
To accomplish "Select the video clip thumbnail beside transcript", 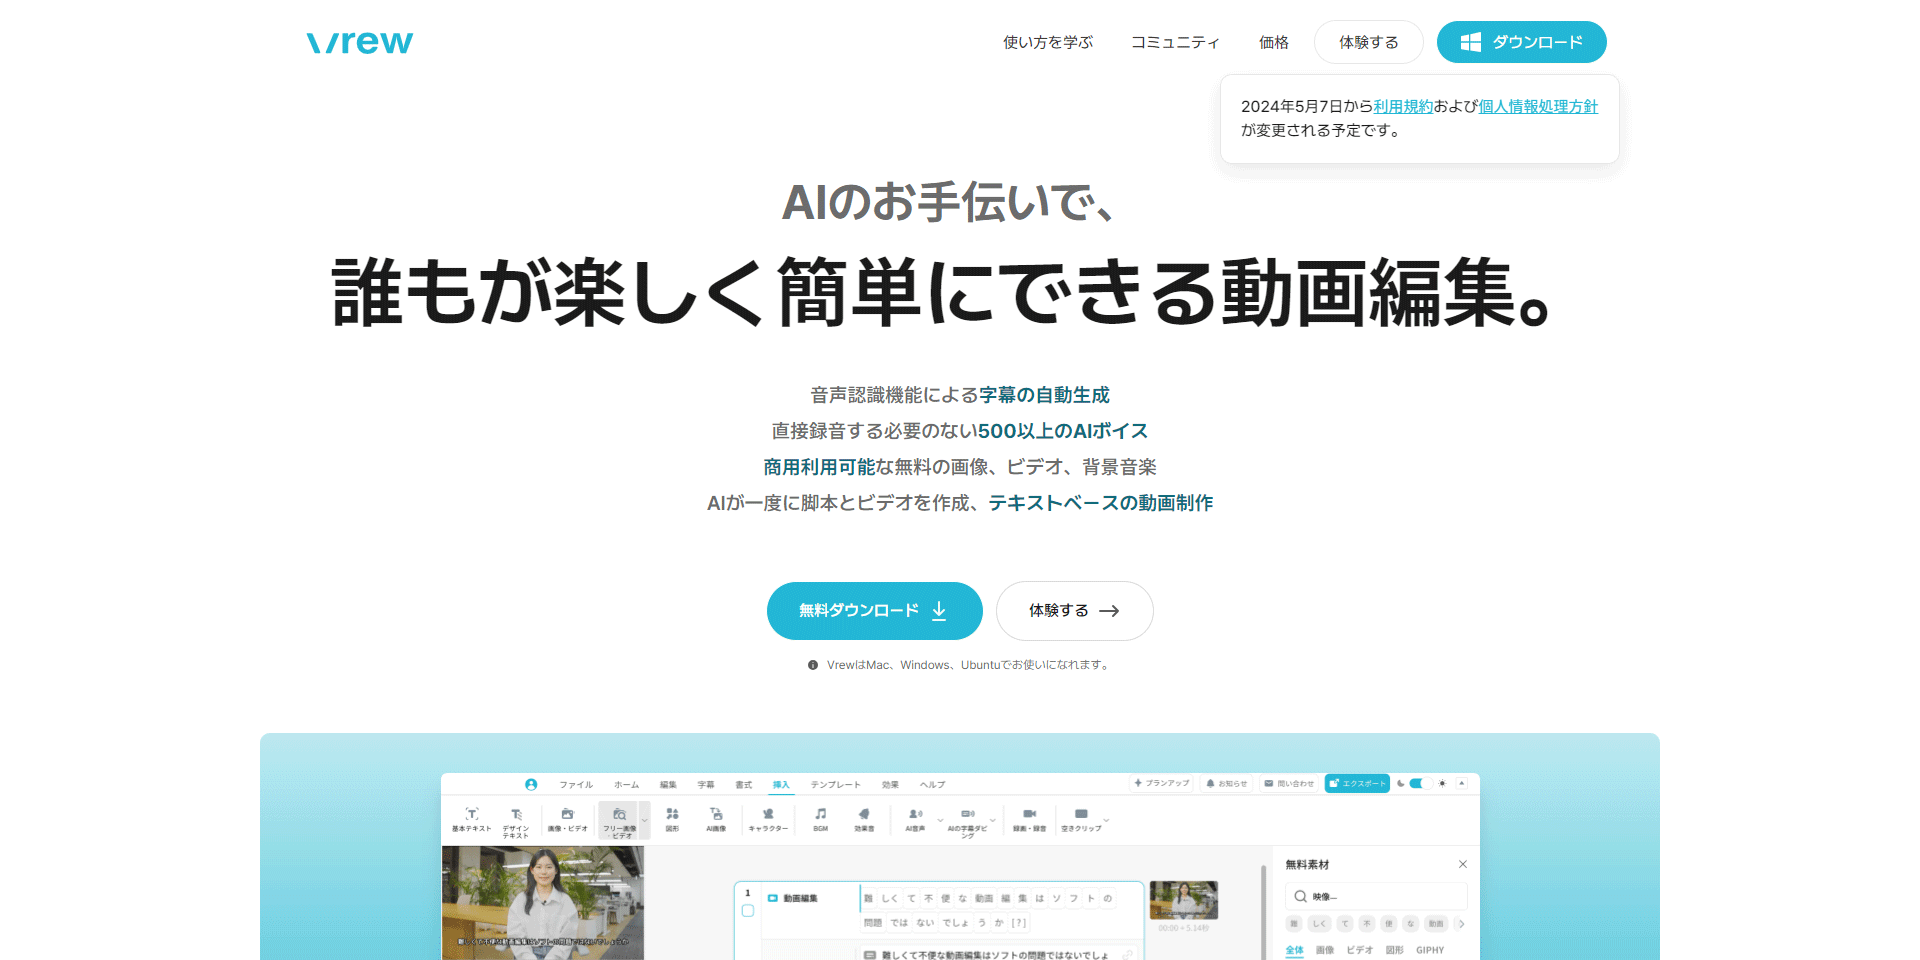I will tap(1184, 900).
